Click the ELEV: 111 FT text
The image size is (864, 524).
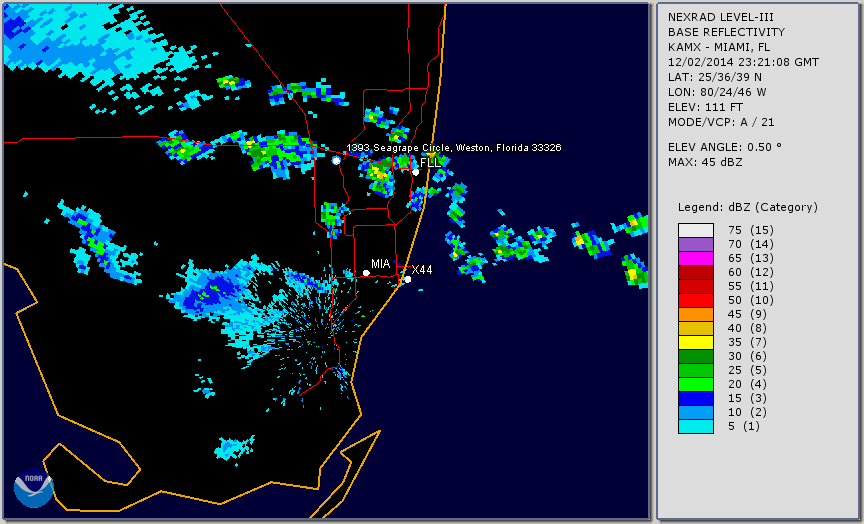pos(705,107)
